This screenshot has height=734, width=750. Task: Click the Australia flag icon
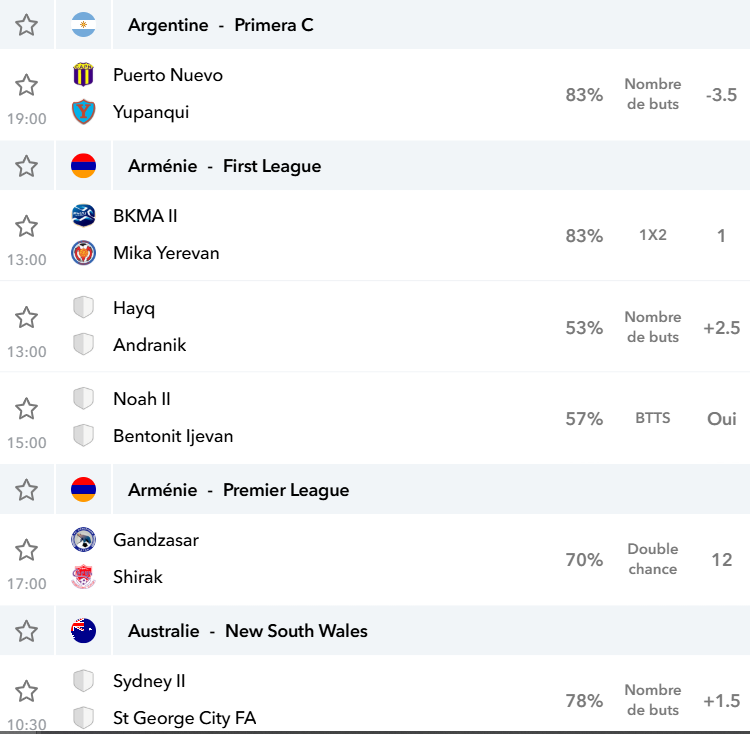[83, 631]
